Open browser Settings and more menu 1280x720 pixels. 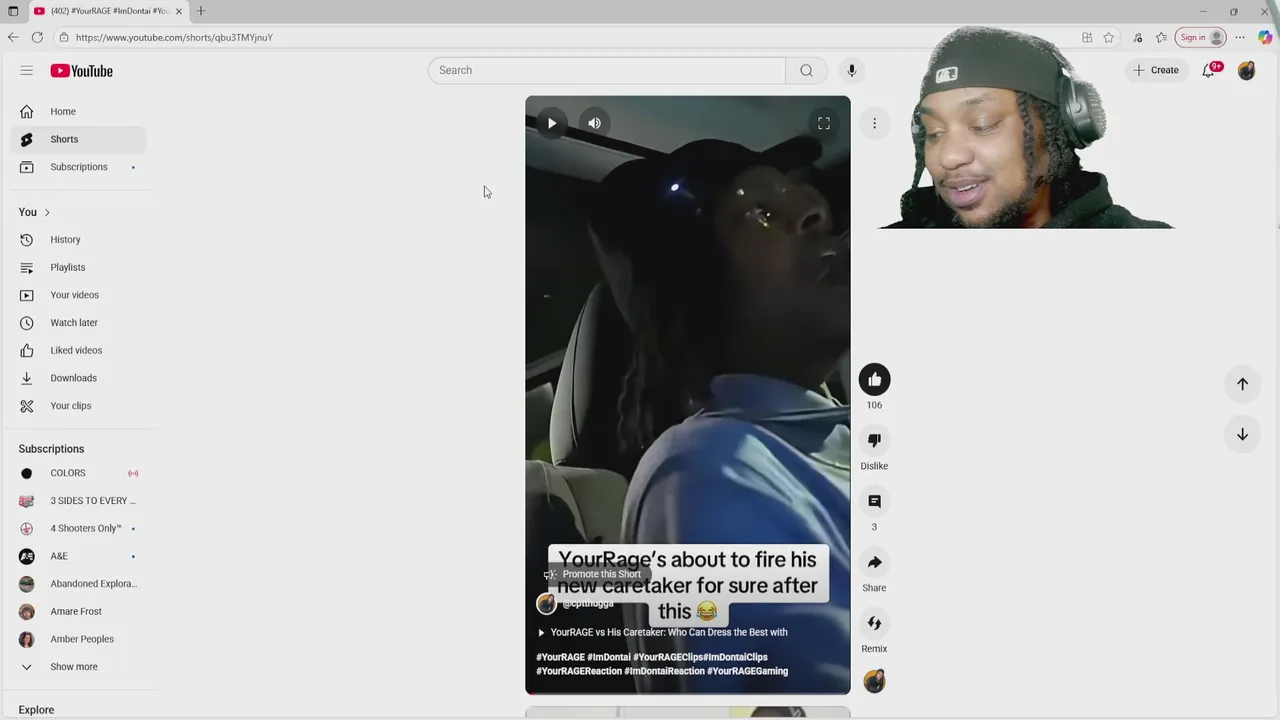click(1240, 37)
